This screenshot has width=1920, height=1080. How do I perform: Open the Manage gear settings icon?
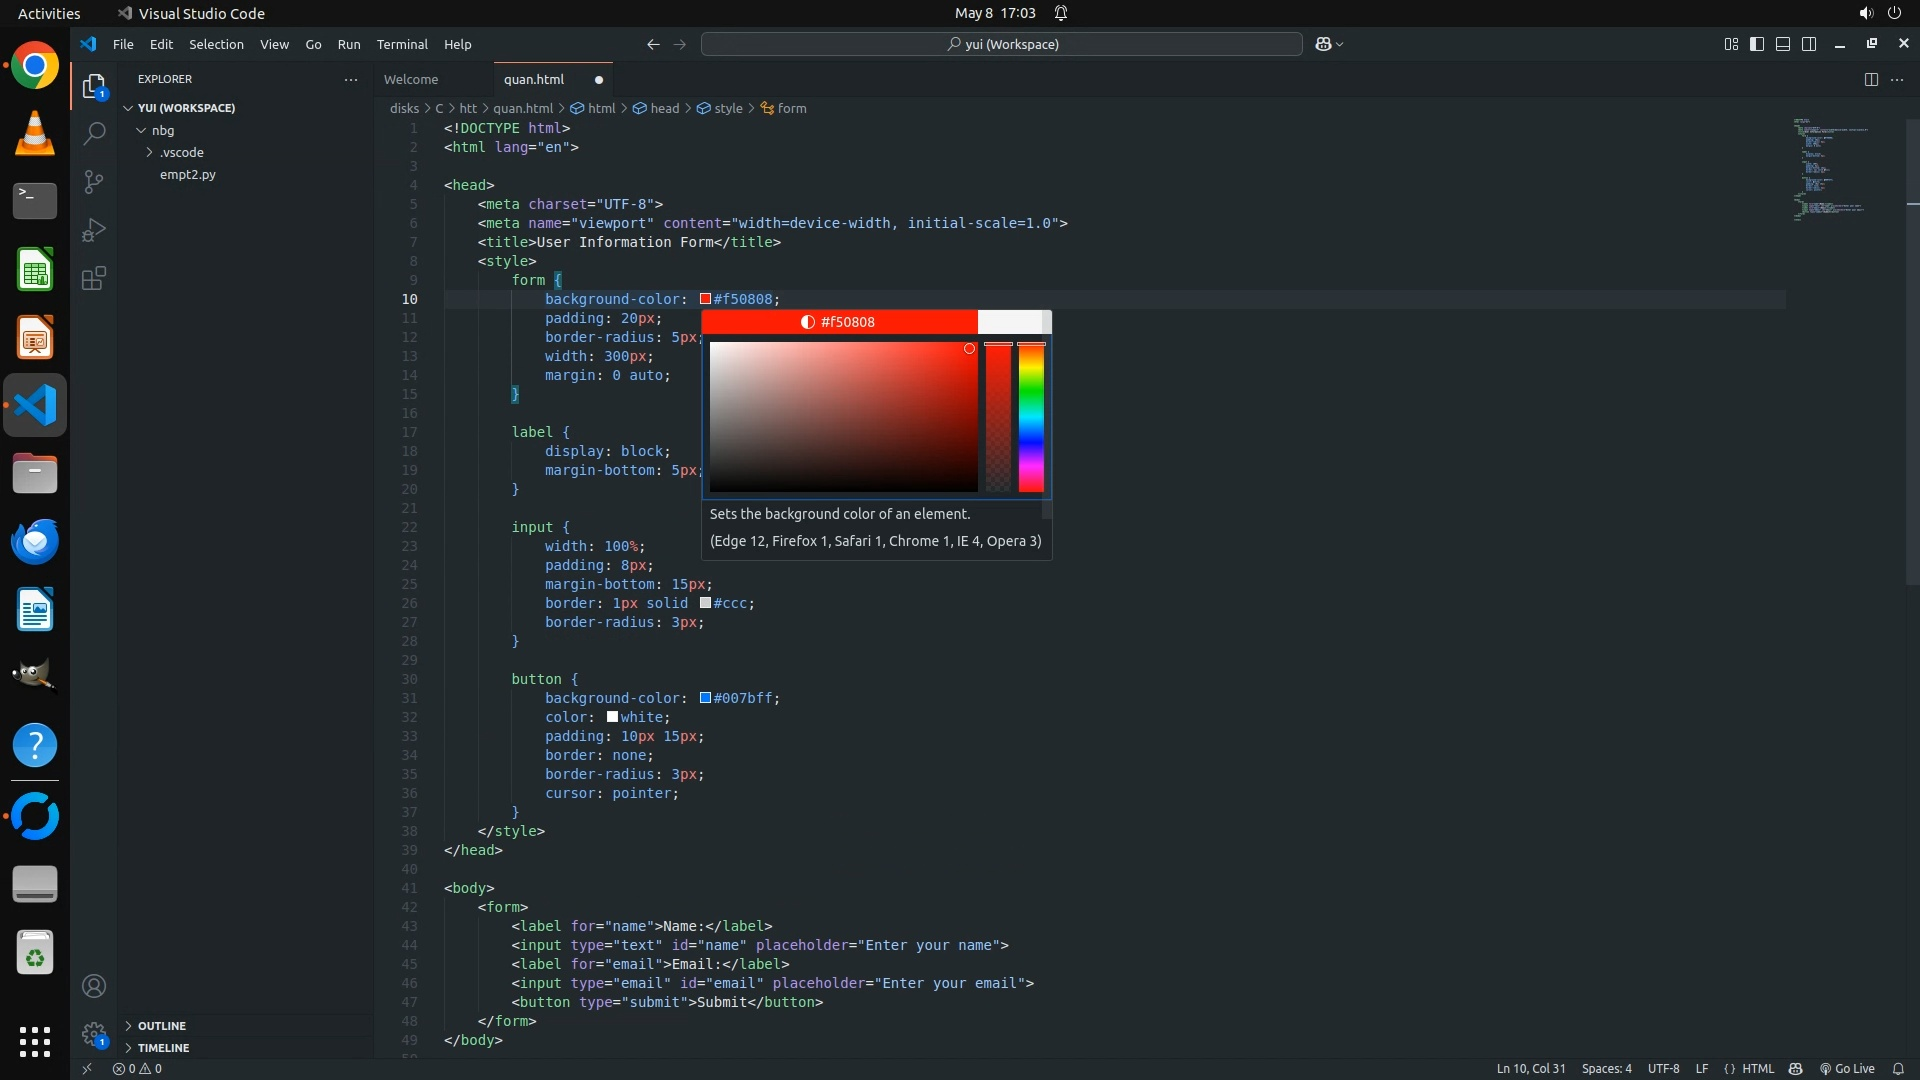(x=94, y=1034)
